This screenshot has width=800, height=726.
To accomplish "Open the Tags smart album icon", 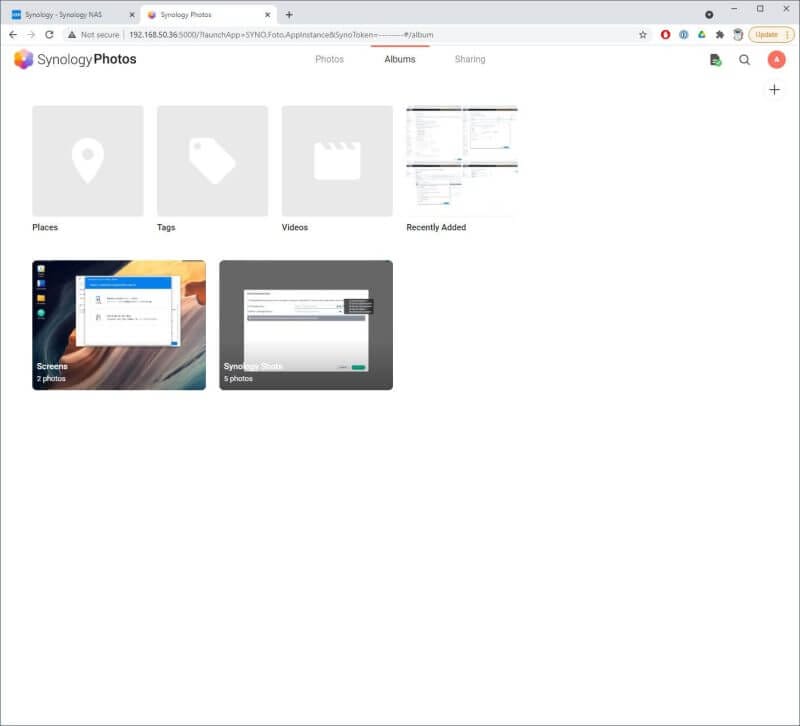I will point(212,160).
